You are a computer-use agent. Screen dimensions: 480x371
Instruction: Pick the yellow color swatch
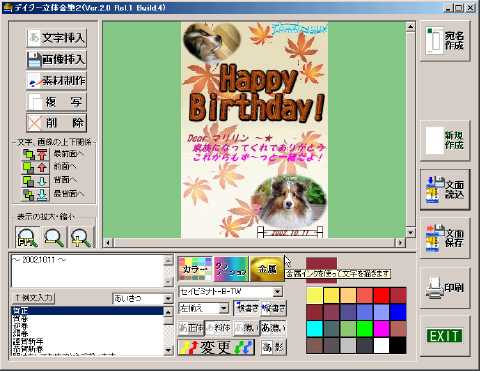315,295
